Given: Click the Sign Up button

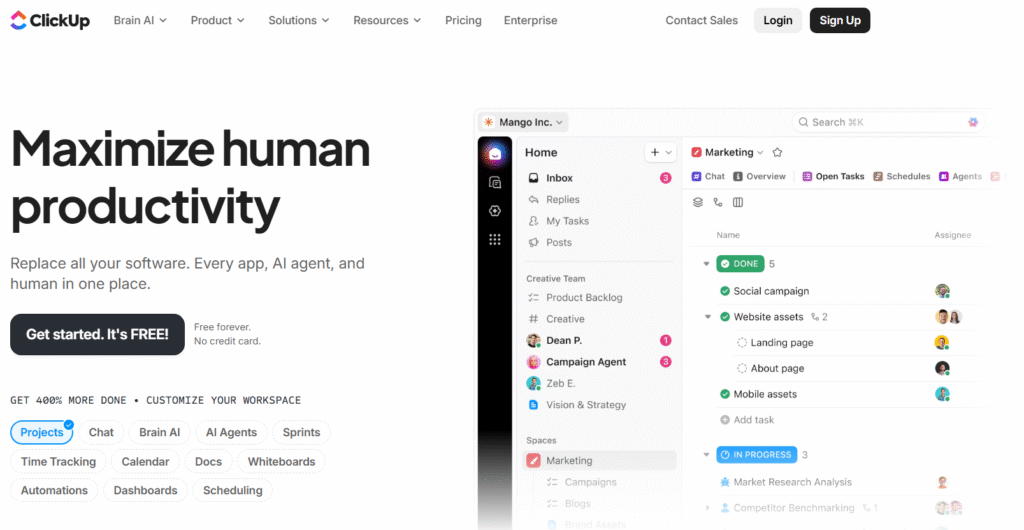Looking at the screenshot, I should coord(839,20).
